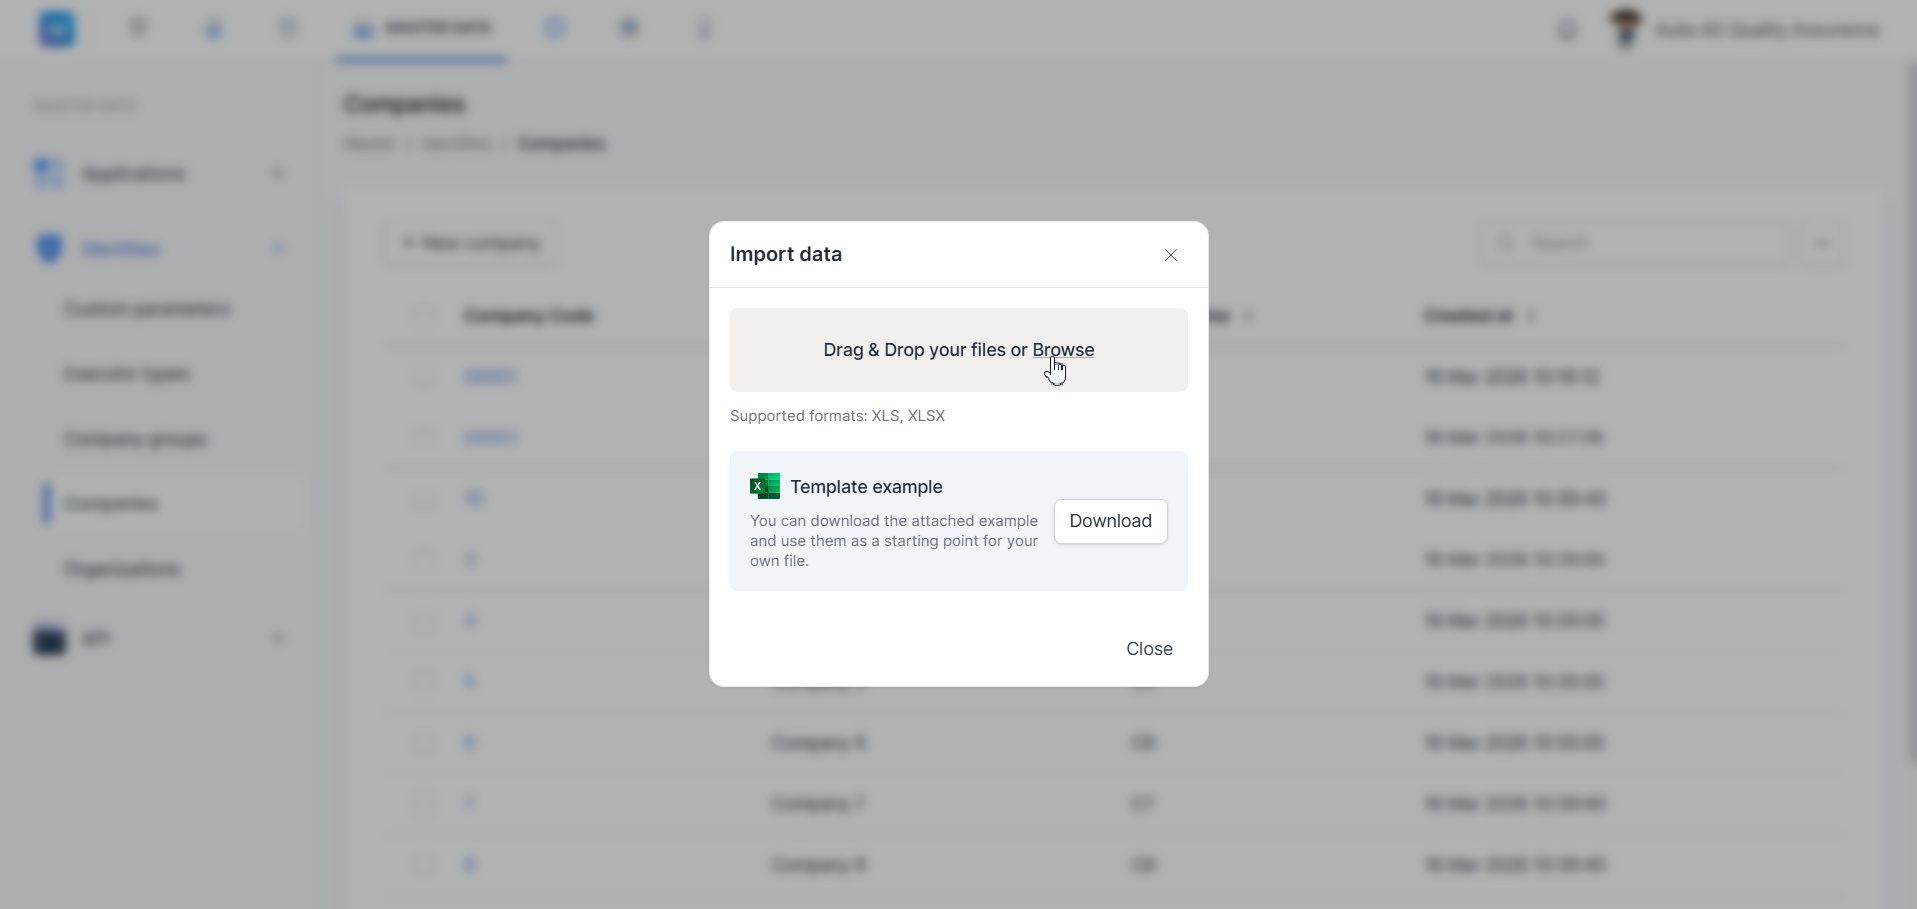Collapse the Identities sidebar section
Image resolution: width=1917 pixels, height=909 pixels.
click(x=160, y=248)
